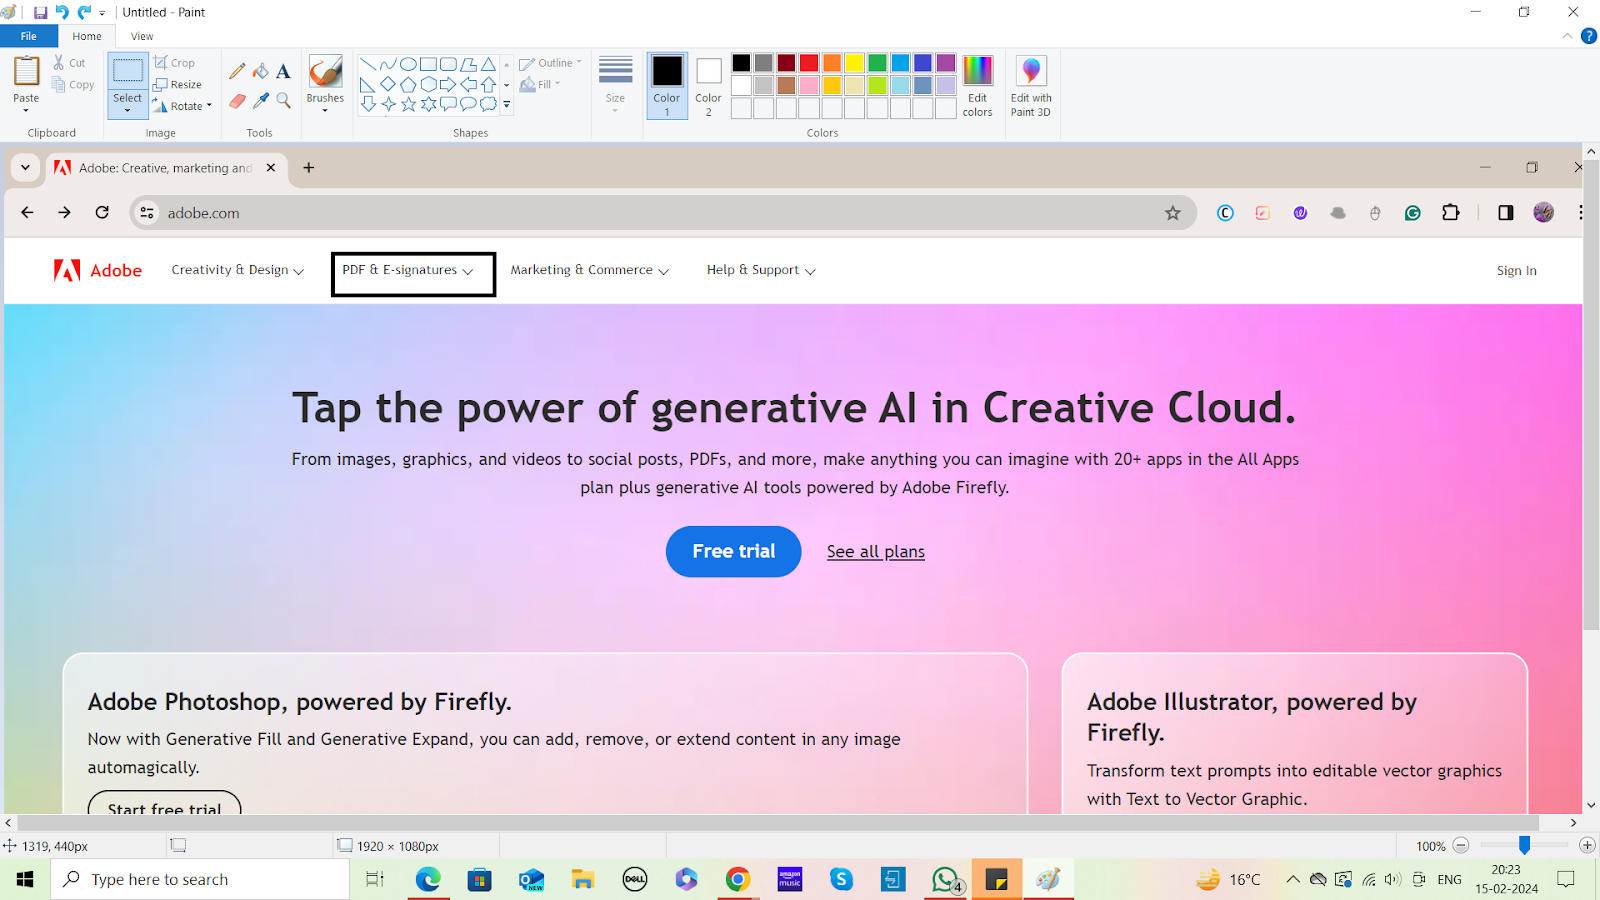Choose the Line shape
This screenshot has height=900, width=1600.
coord(368,64)
